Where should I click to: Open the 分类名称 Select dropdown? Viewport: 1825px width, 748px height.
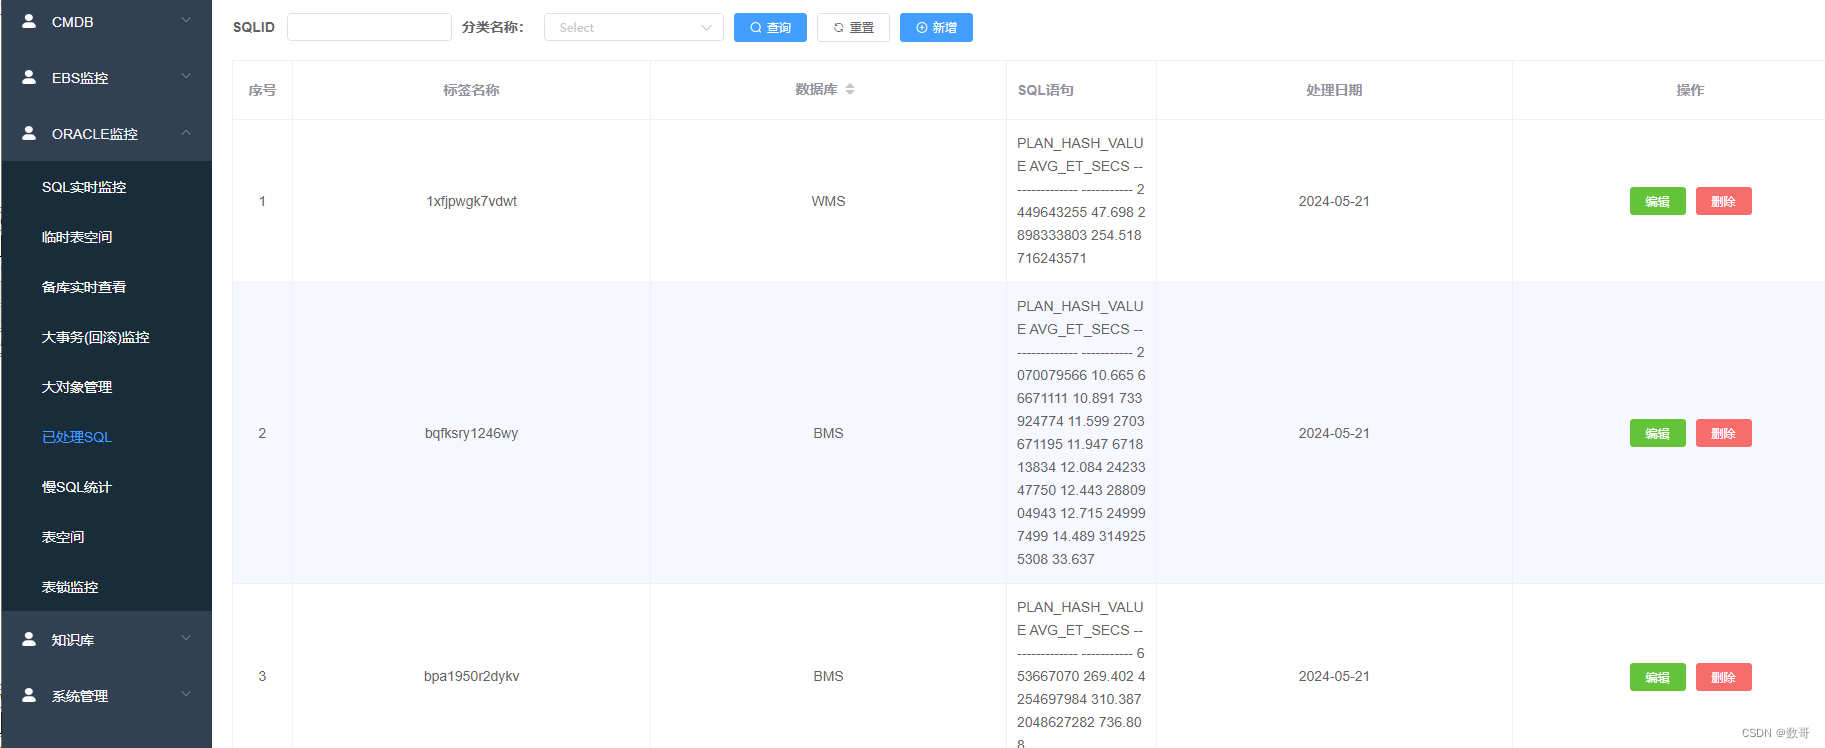pyautogui.click(x=634, y=27)
